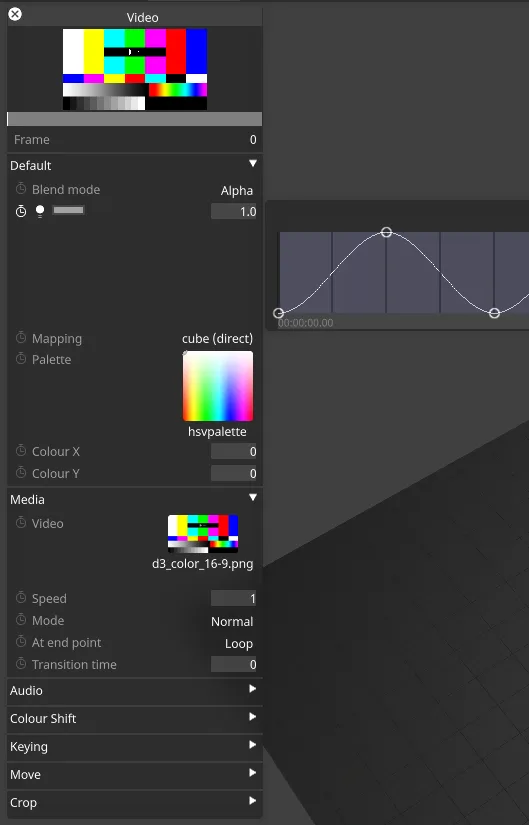Click the d3_color_16-9.png file name
Screen dimensions: 529x825
[x=203, y=564]
